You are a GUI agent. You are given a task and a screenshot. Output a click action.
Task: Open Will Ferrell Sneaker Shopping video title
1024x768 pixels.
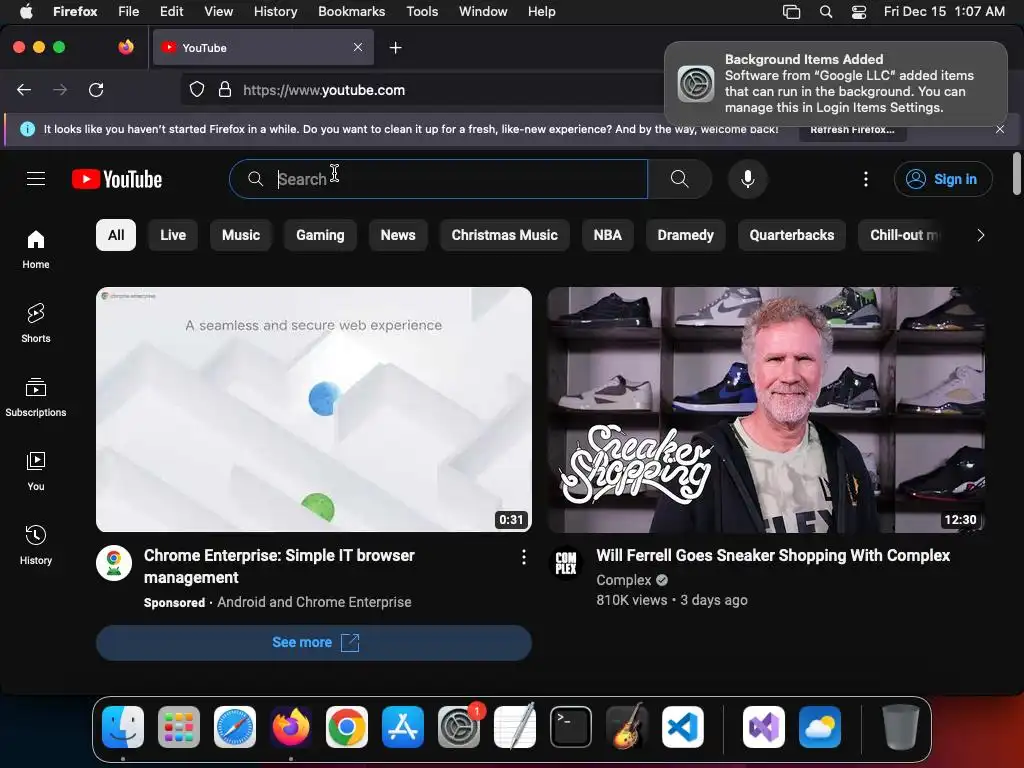pyautogui.click(x=773, y=556)
